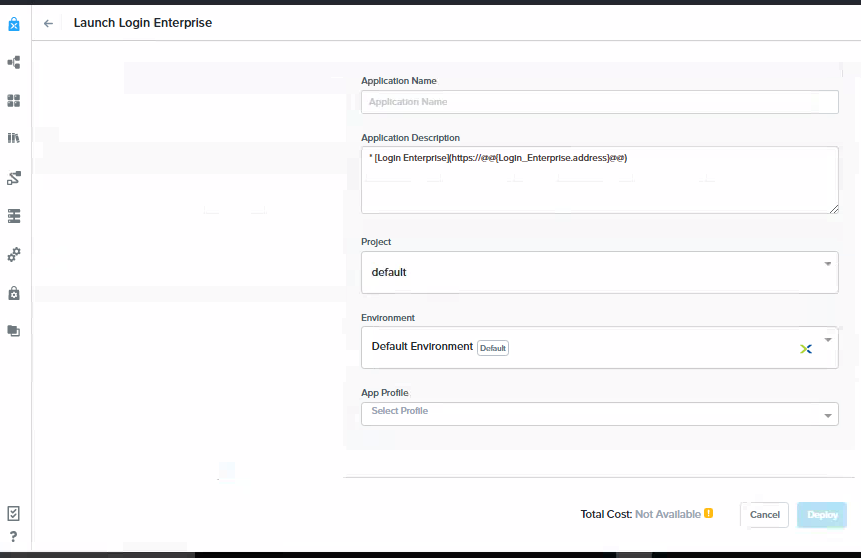Screen dimensions: 861x558
Task: Open the Endpoints server stack icon
Action: point(14,216)
